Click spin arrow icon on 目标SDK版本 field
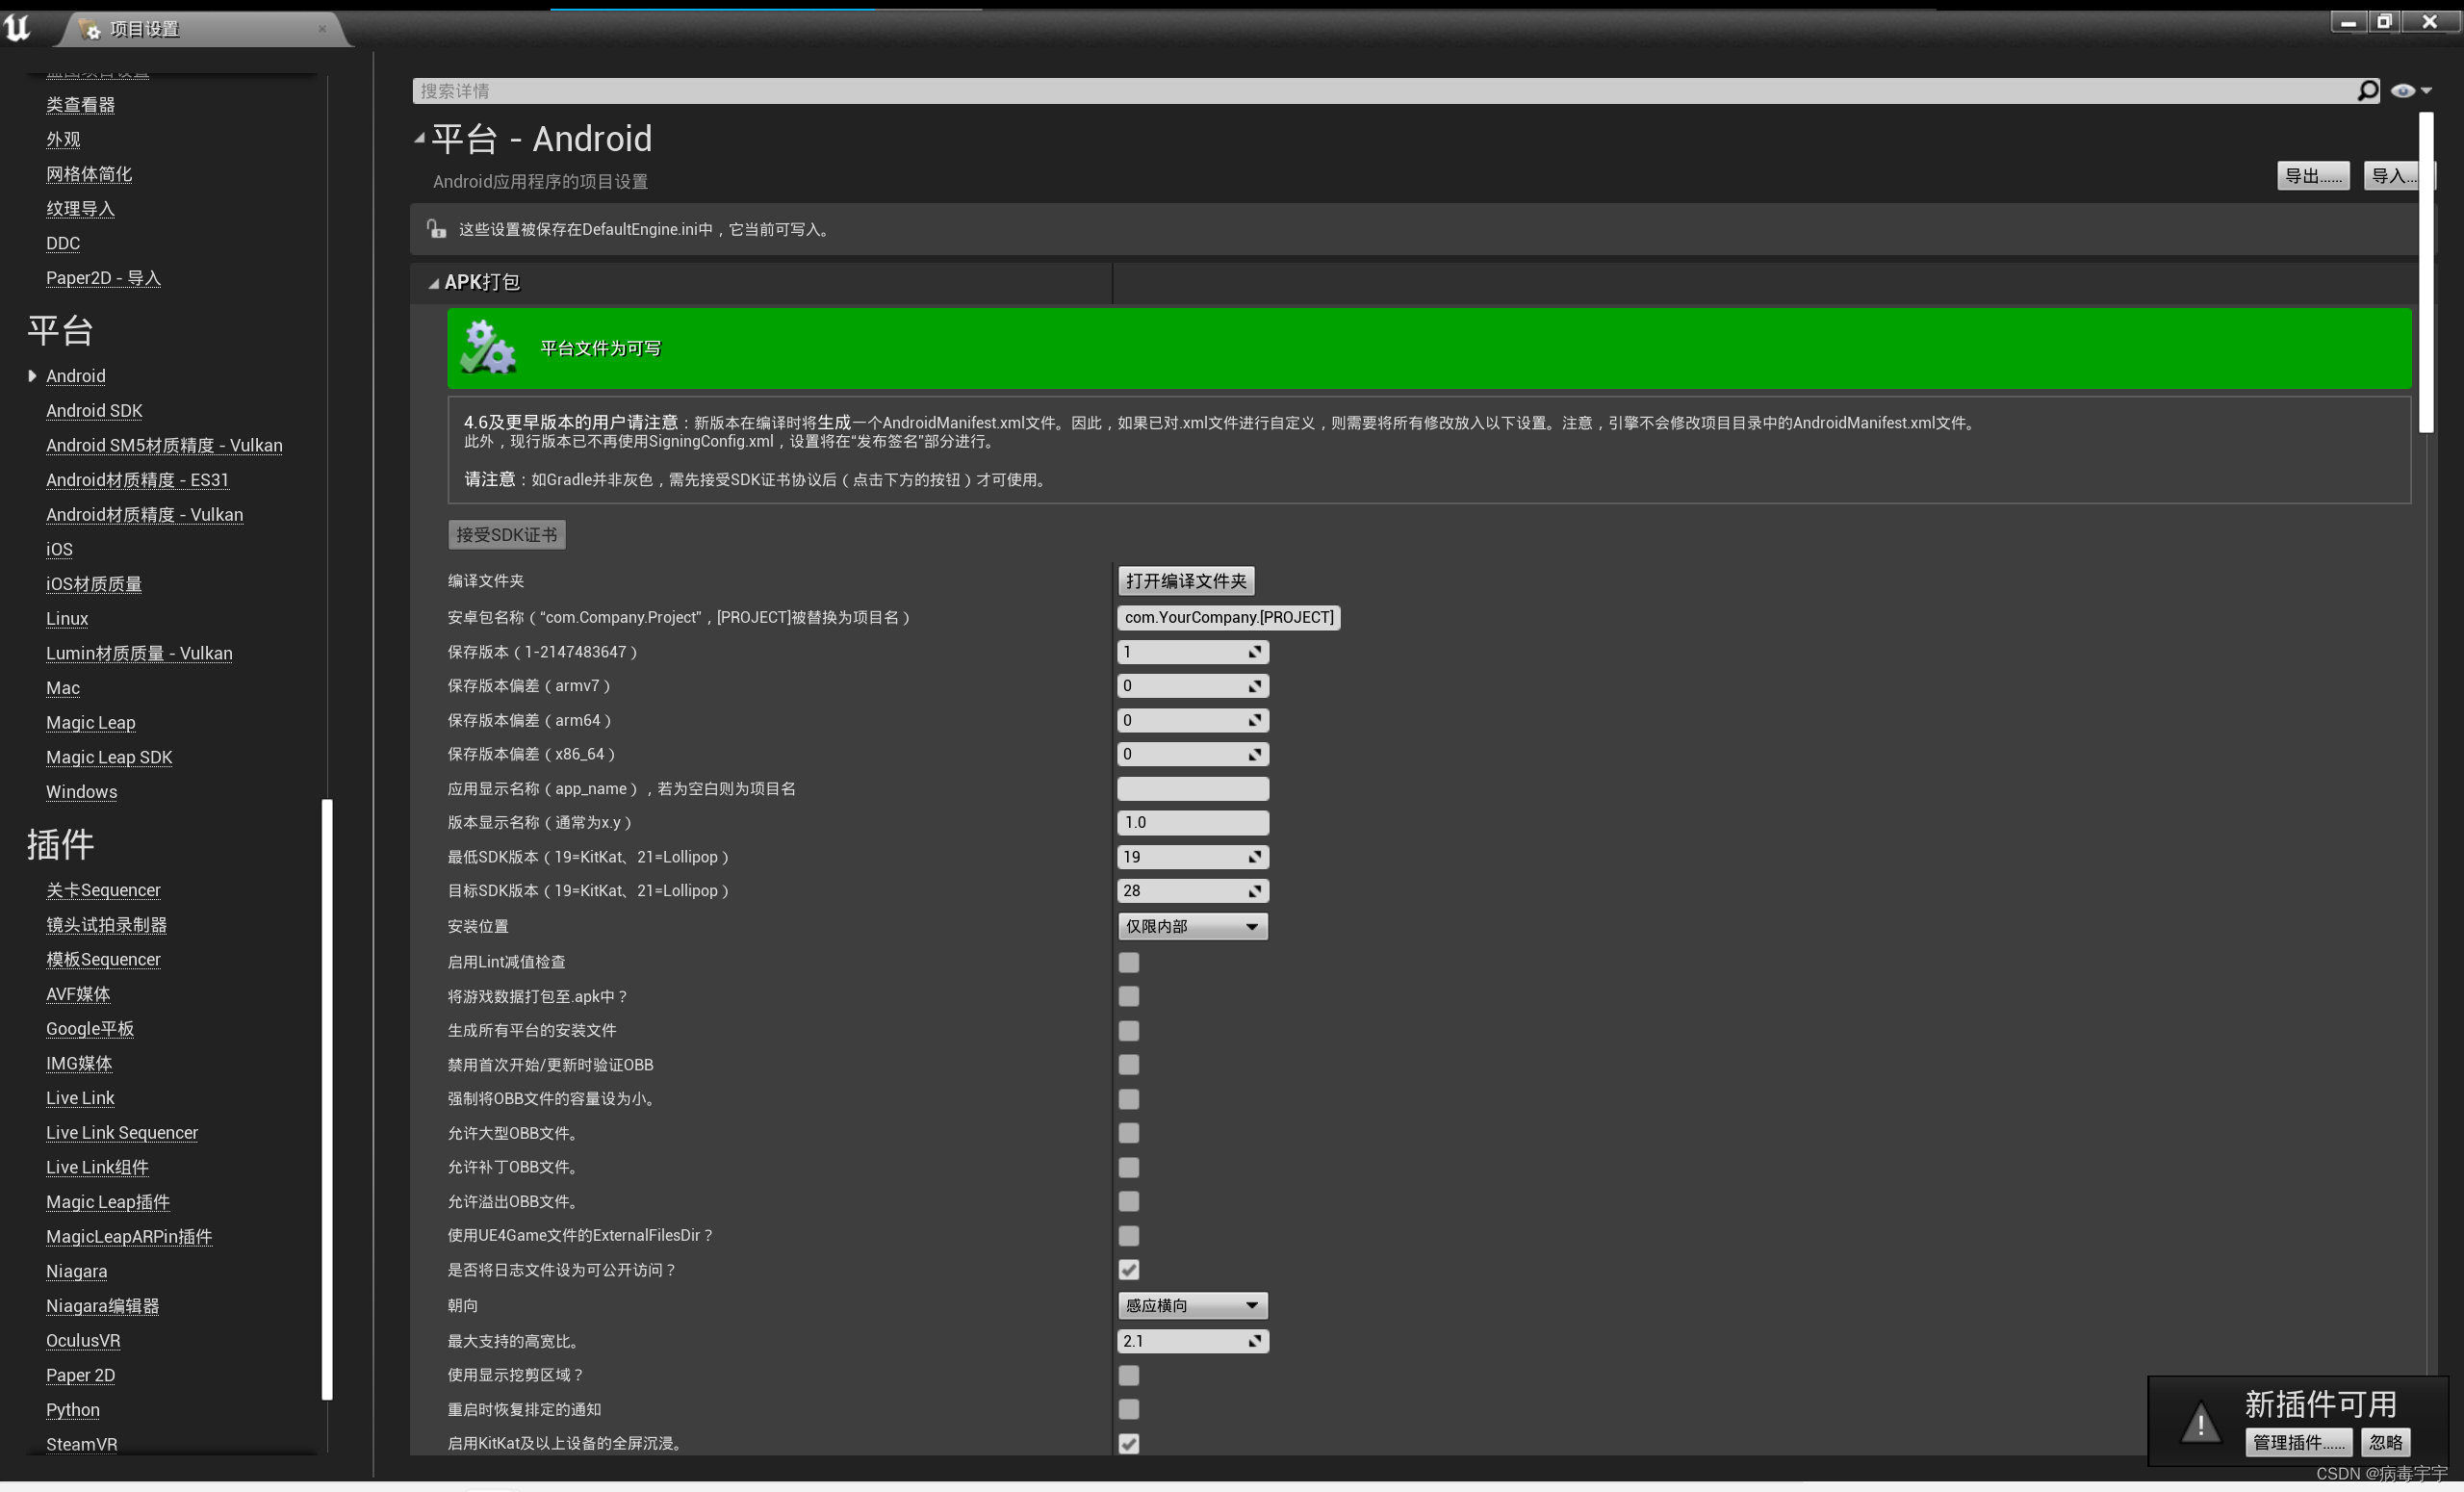Viewport: 2464px width, 1492px height. pos(1254,891)
